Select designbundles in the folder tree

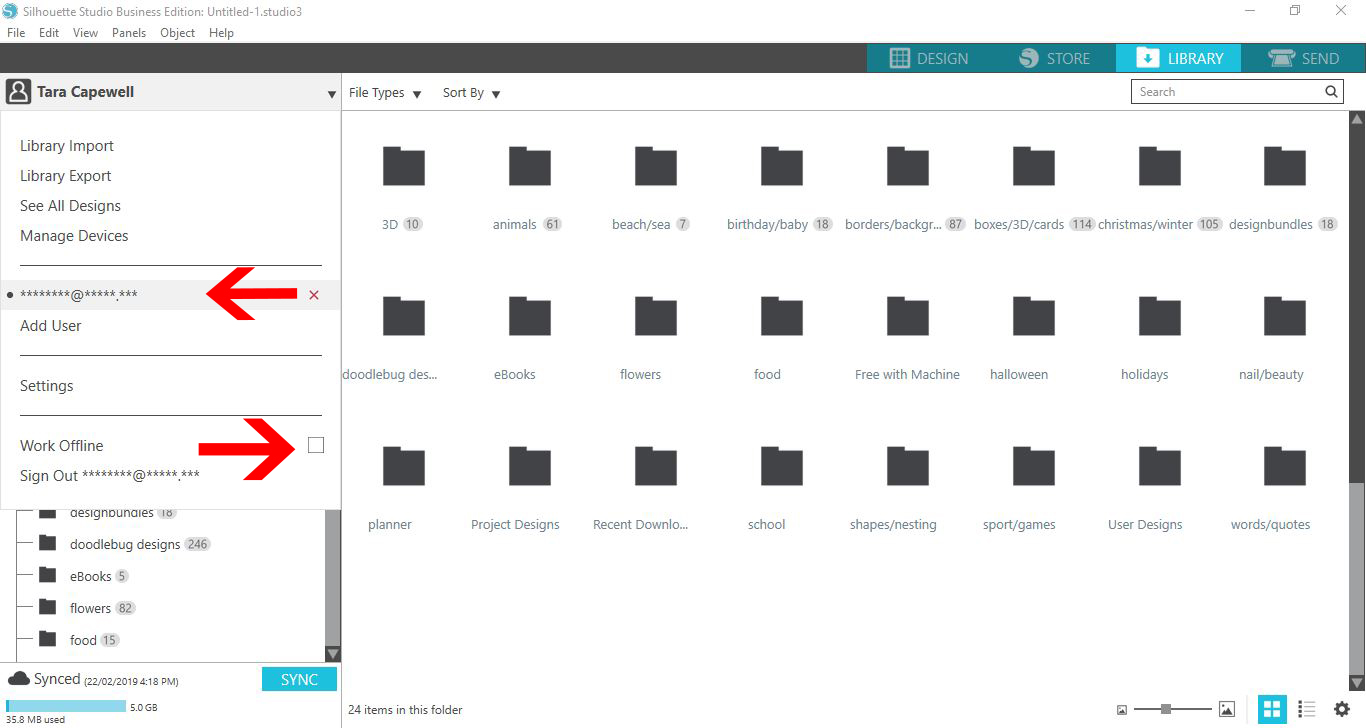pyautogui.click(x=112, y=513)
